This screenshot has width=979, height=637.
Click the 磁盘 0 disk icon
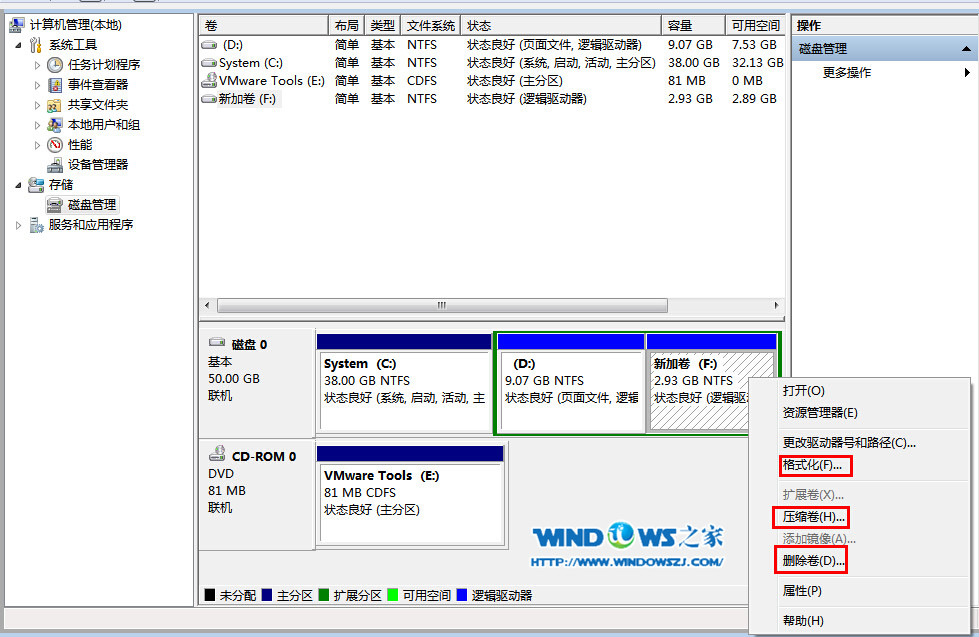point(217,342)
